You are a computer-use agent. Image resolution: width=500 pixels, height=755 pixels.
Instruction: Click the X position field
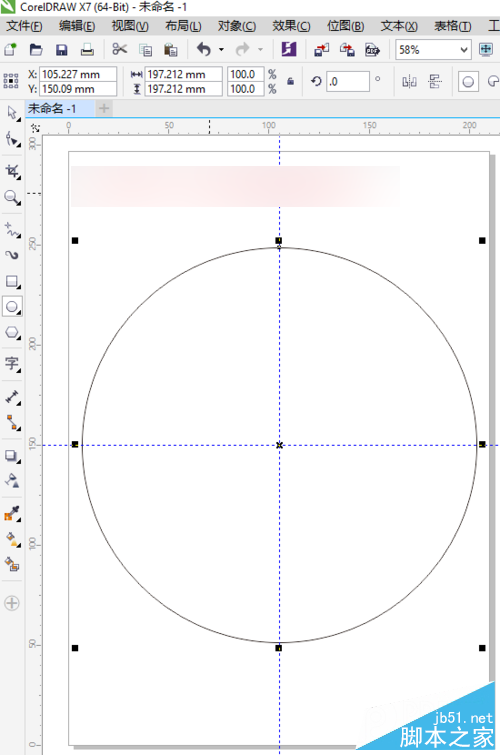click(78, 74)
